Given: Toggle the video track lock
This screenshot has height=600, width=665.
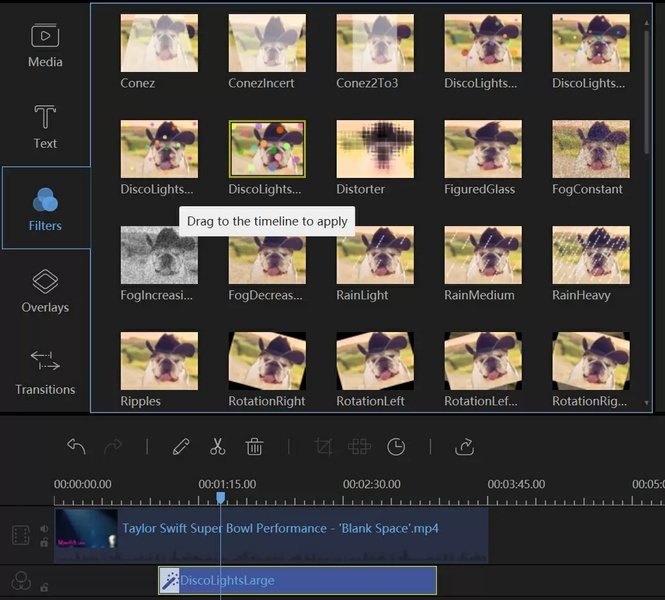Looking at the screenshot, I should (x=44, y=542).
